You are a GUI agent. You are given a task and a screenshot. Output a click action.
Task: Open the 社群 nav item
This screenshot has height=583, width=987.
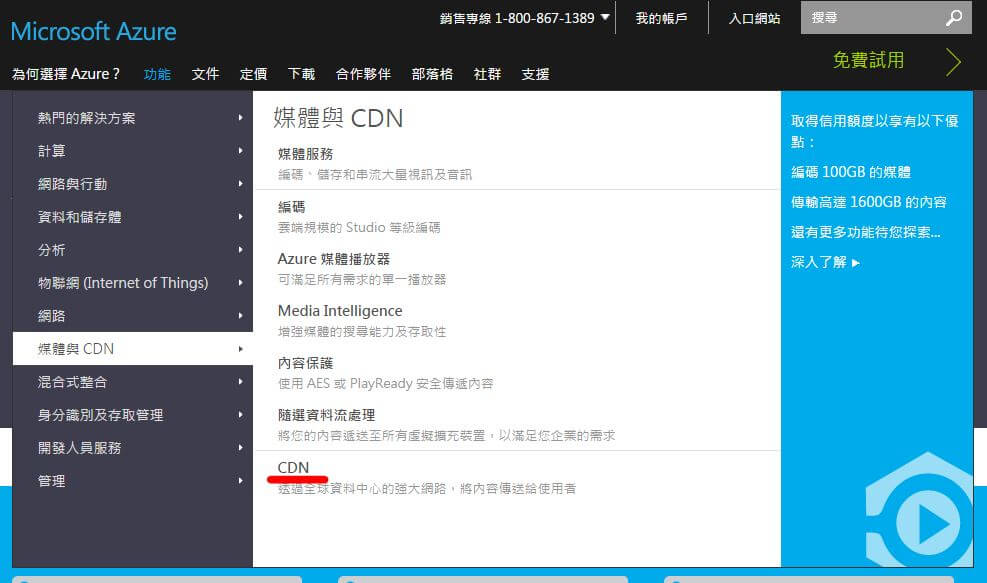pos(487,74)
